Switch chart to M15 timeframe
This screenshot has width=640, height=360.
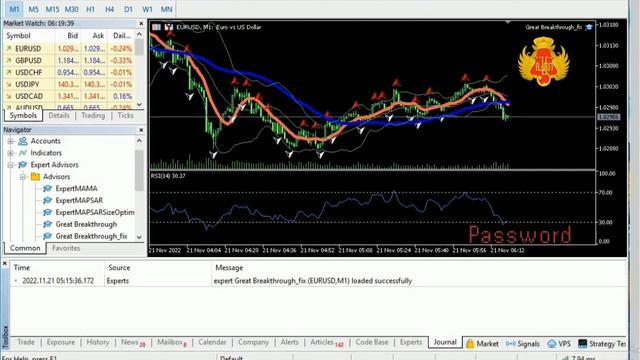click(52, 9)
